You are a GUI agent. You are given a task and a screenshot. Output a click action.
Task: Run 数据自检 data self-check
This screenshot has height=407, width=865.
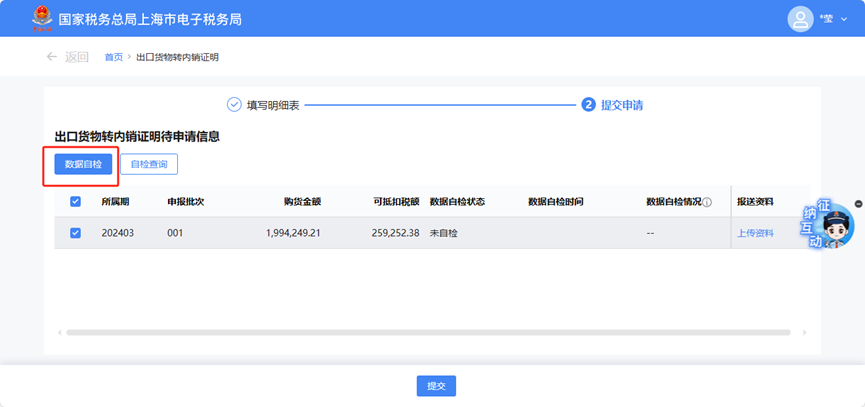(x=83, y=164)
